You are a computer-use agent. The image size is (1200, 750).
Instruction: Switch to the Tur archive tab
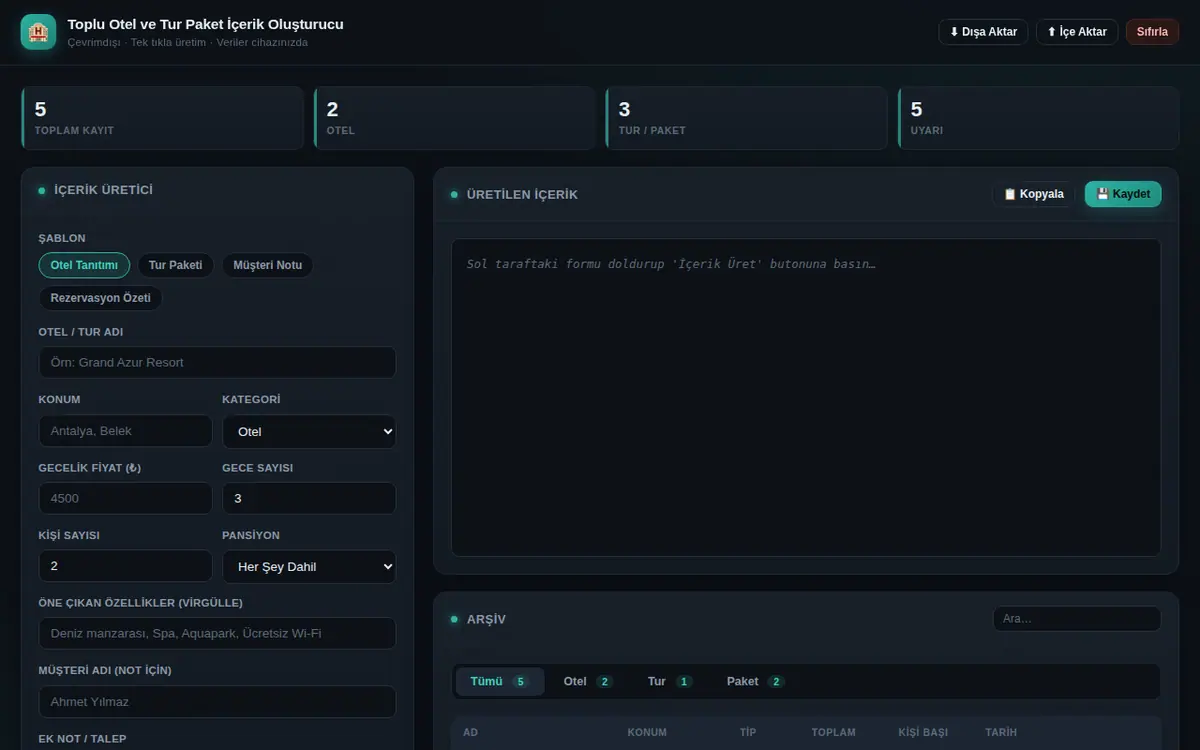[670, 681]
